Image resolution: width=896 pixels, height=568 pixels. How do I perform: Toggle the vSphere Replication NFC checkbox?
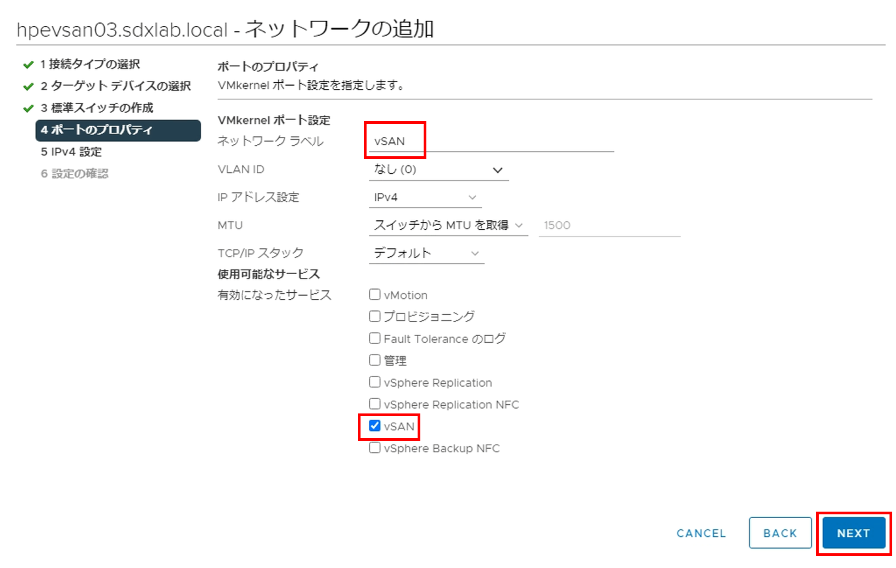point(374,404)
